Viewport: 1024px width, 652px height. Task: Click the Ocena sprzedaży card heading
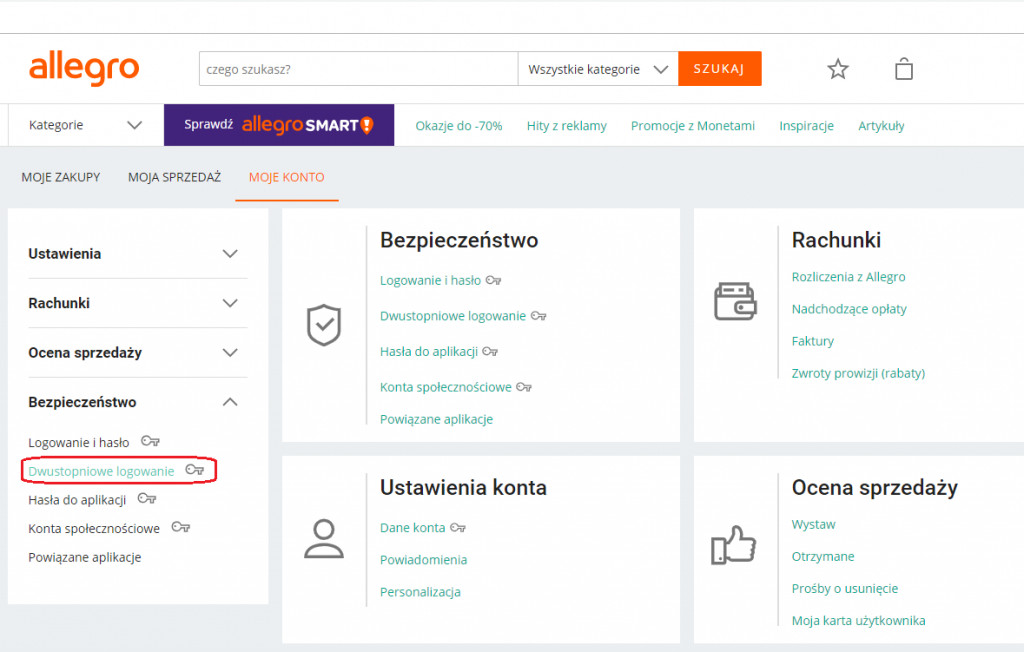(874, 487)
